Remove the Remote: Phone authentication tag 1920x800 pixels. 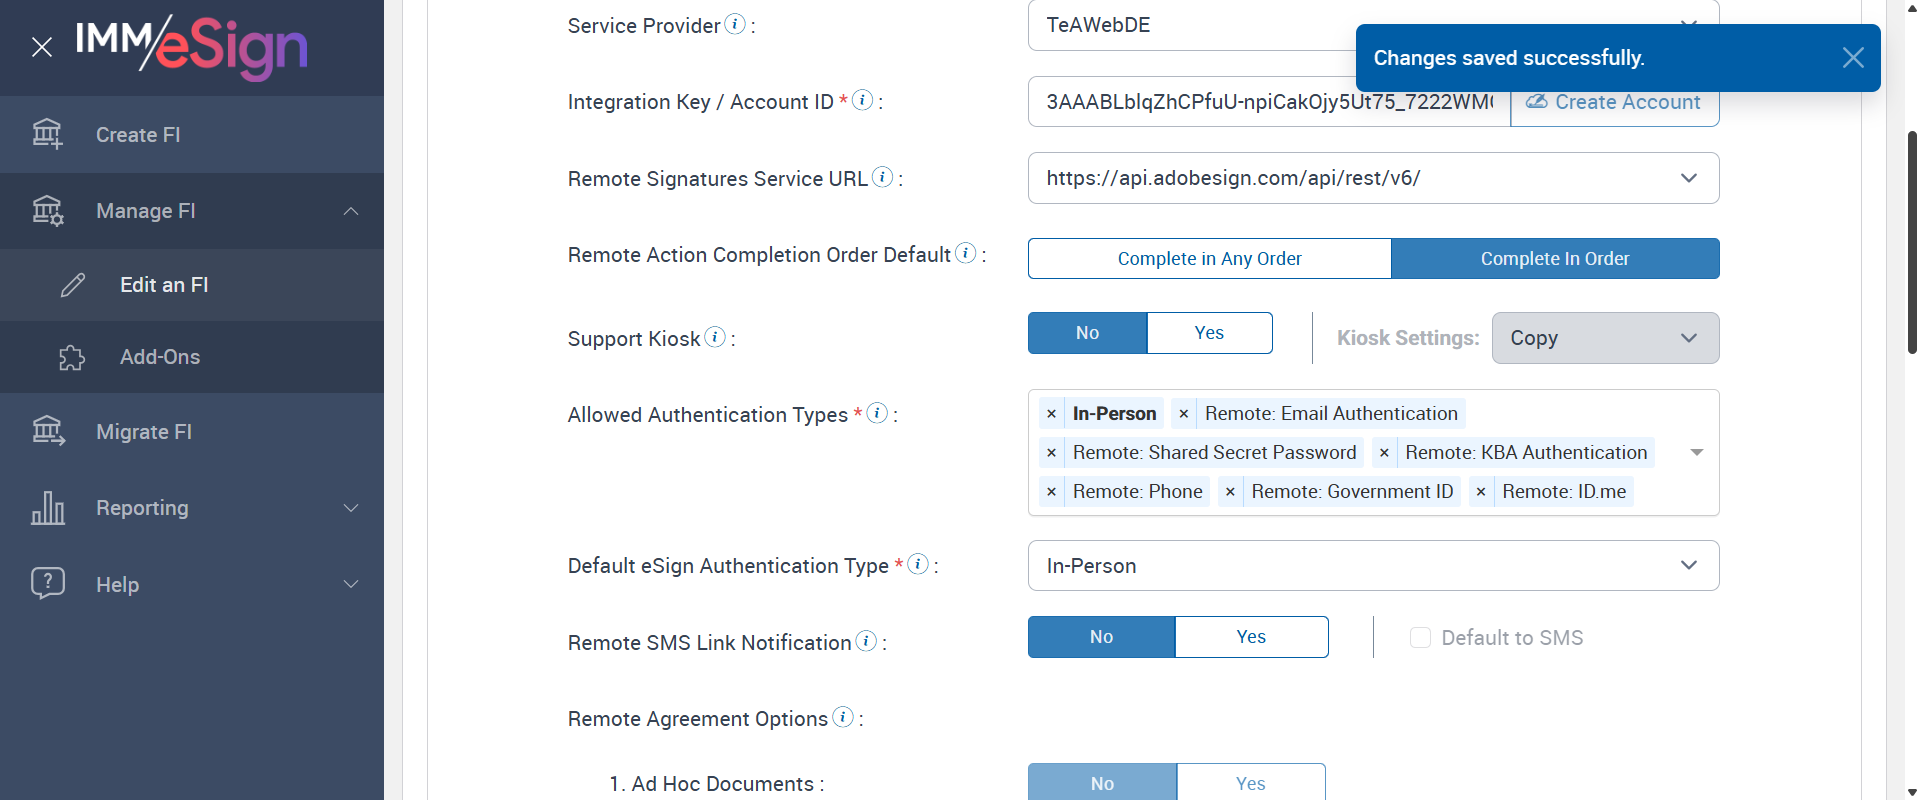coord(1051,492)
